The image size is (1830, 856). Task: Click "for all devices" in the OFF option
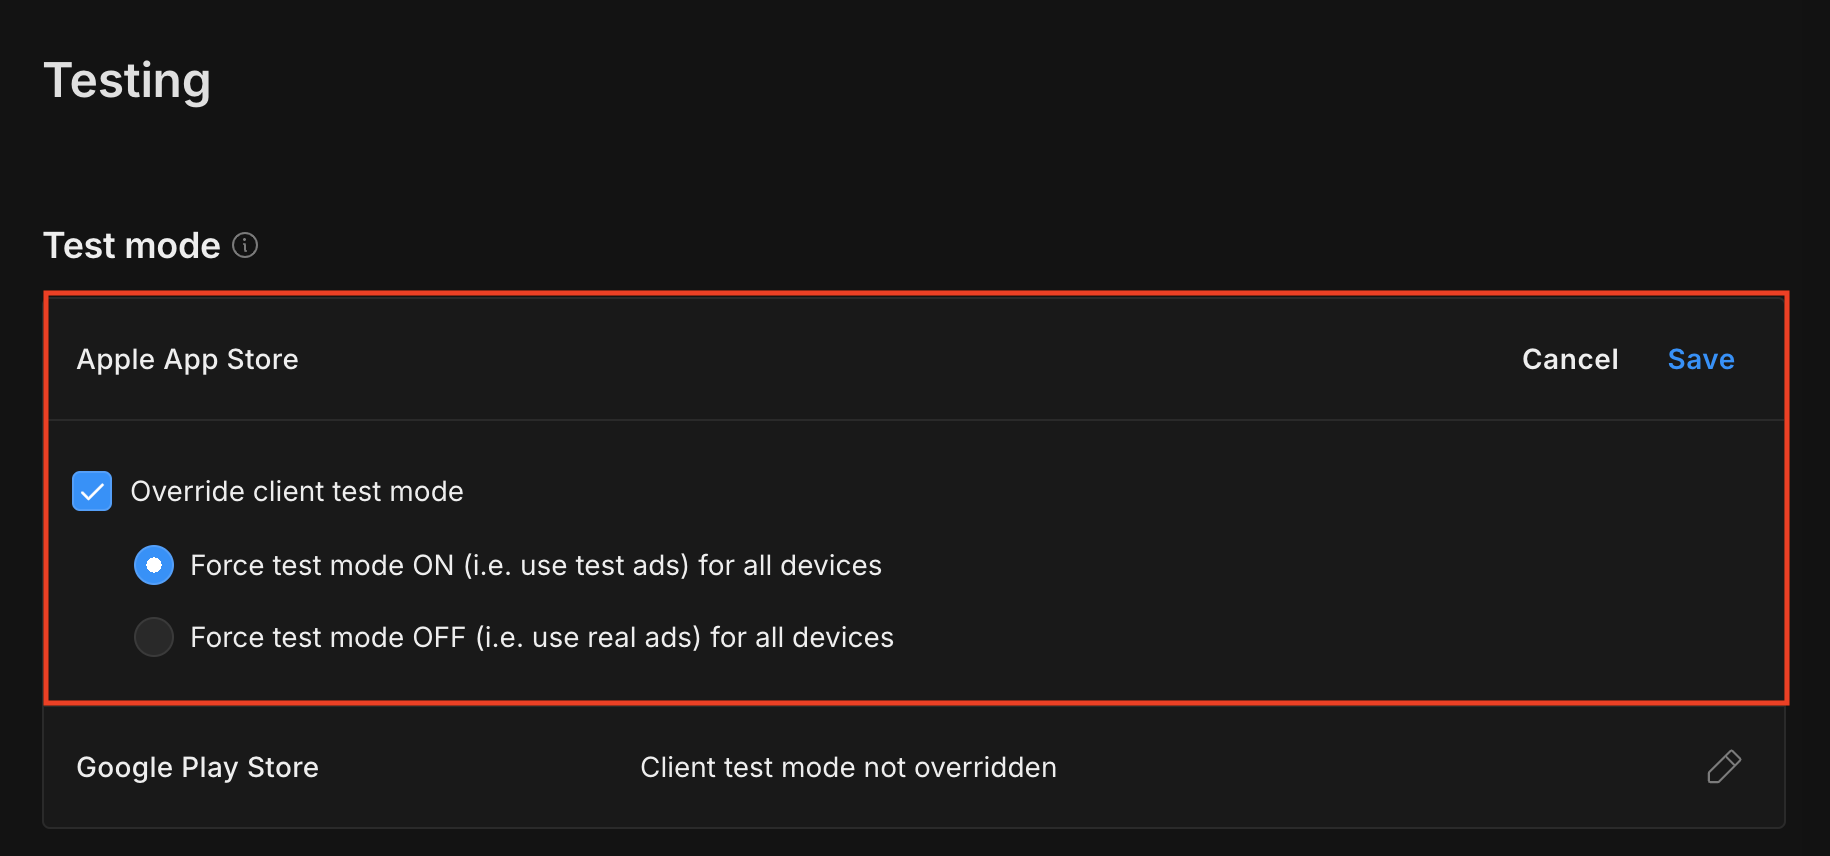(802, 637)
